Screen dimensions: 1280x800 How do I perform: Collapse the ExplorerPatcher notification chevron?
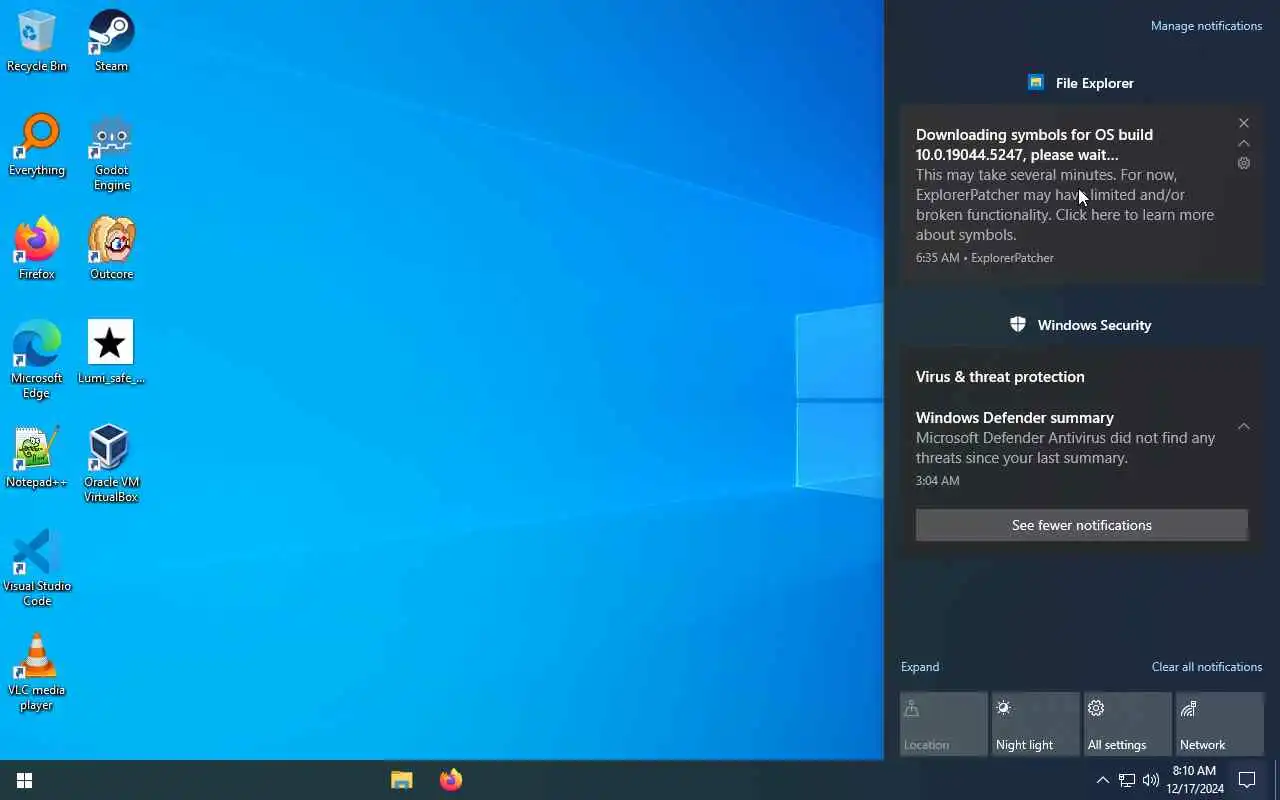(x=1244, y=143)
